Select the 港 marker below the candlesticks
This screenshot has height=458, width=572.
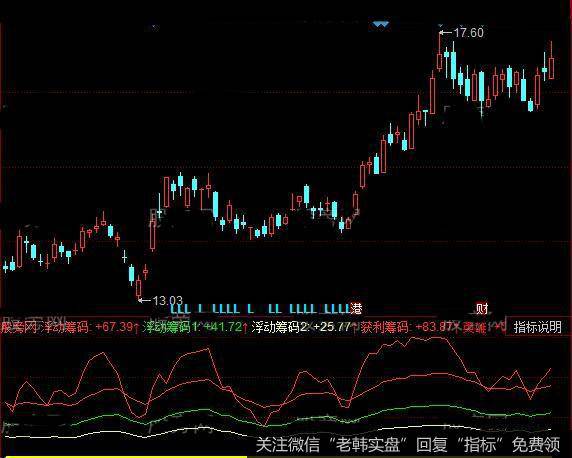pos(356,309)
